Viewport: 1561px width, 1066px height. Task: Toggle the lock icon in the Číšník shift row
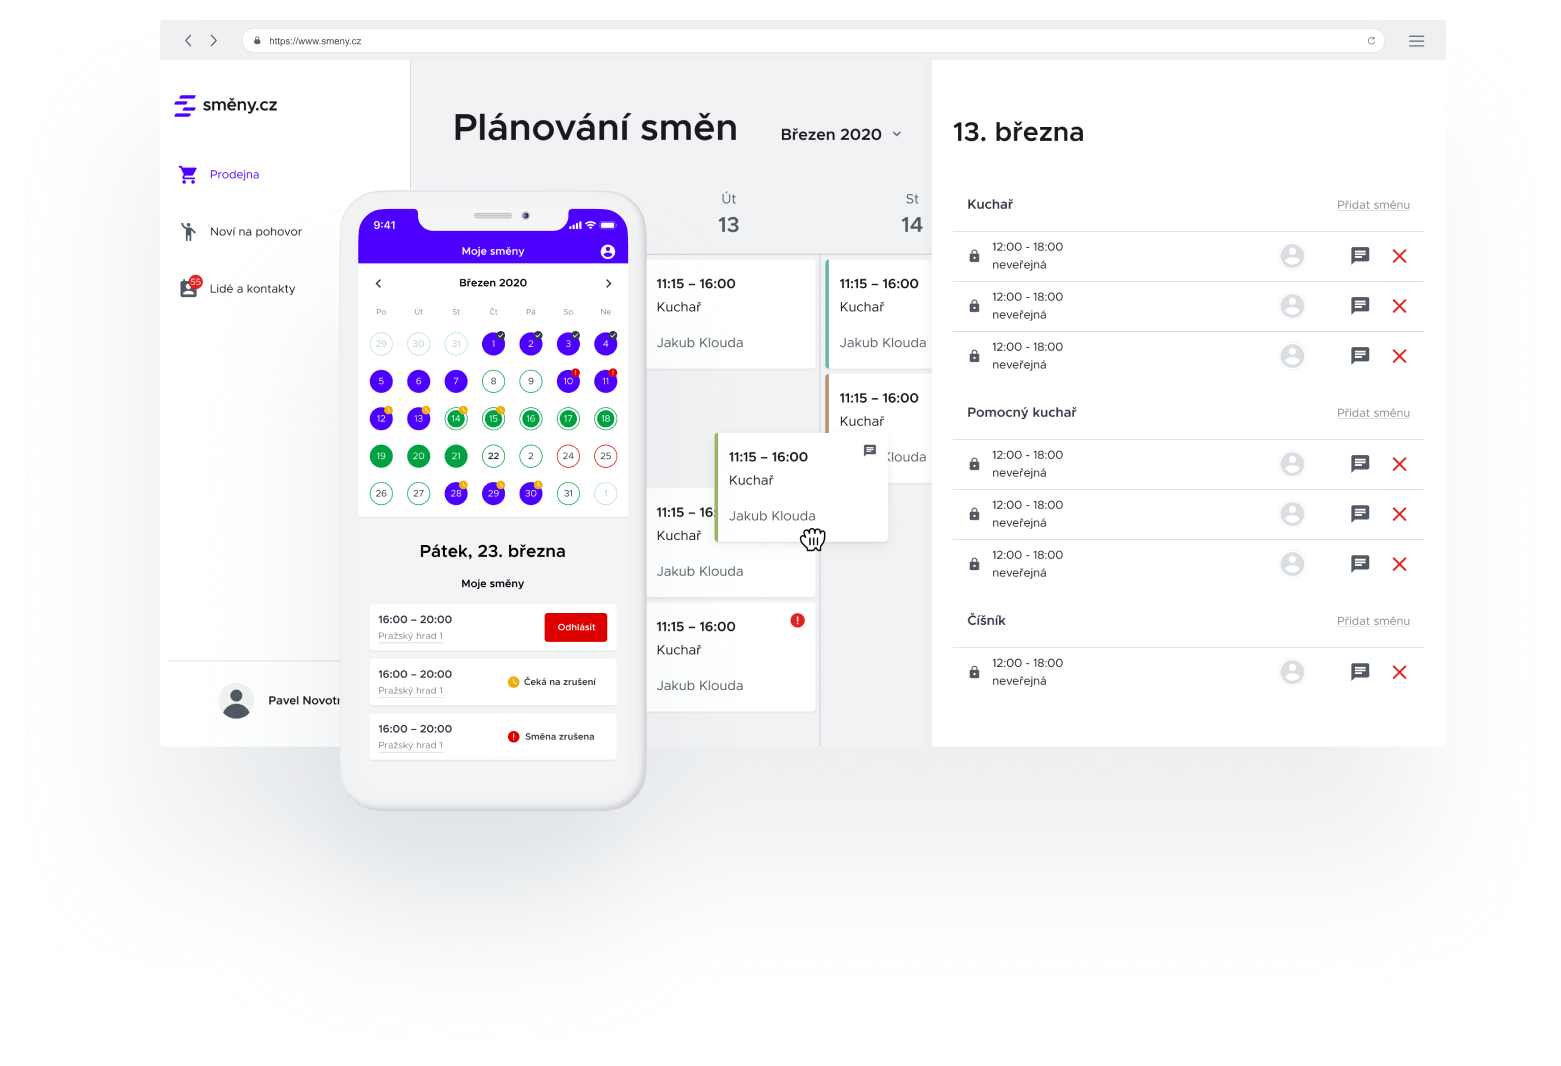tap(974, 672)
